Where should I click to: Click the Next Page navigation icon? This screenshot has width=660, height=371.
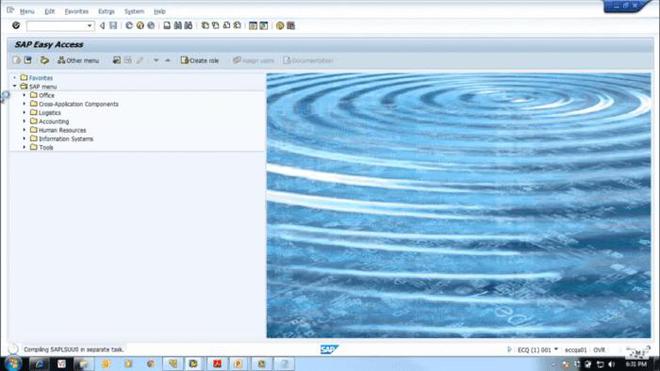pos(226,26)
